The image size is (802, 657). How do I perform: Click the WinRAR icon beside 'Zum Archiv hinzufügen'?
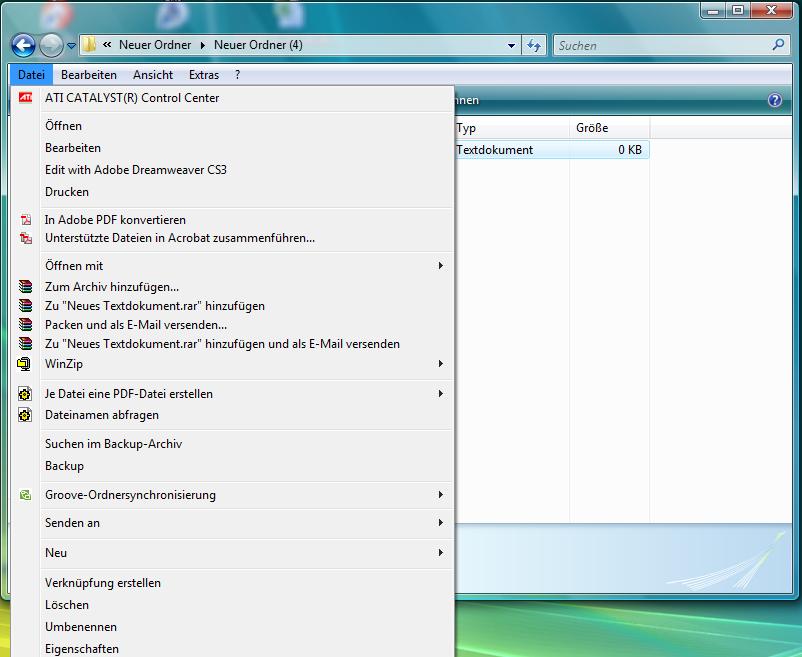(25, 287)
